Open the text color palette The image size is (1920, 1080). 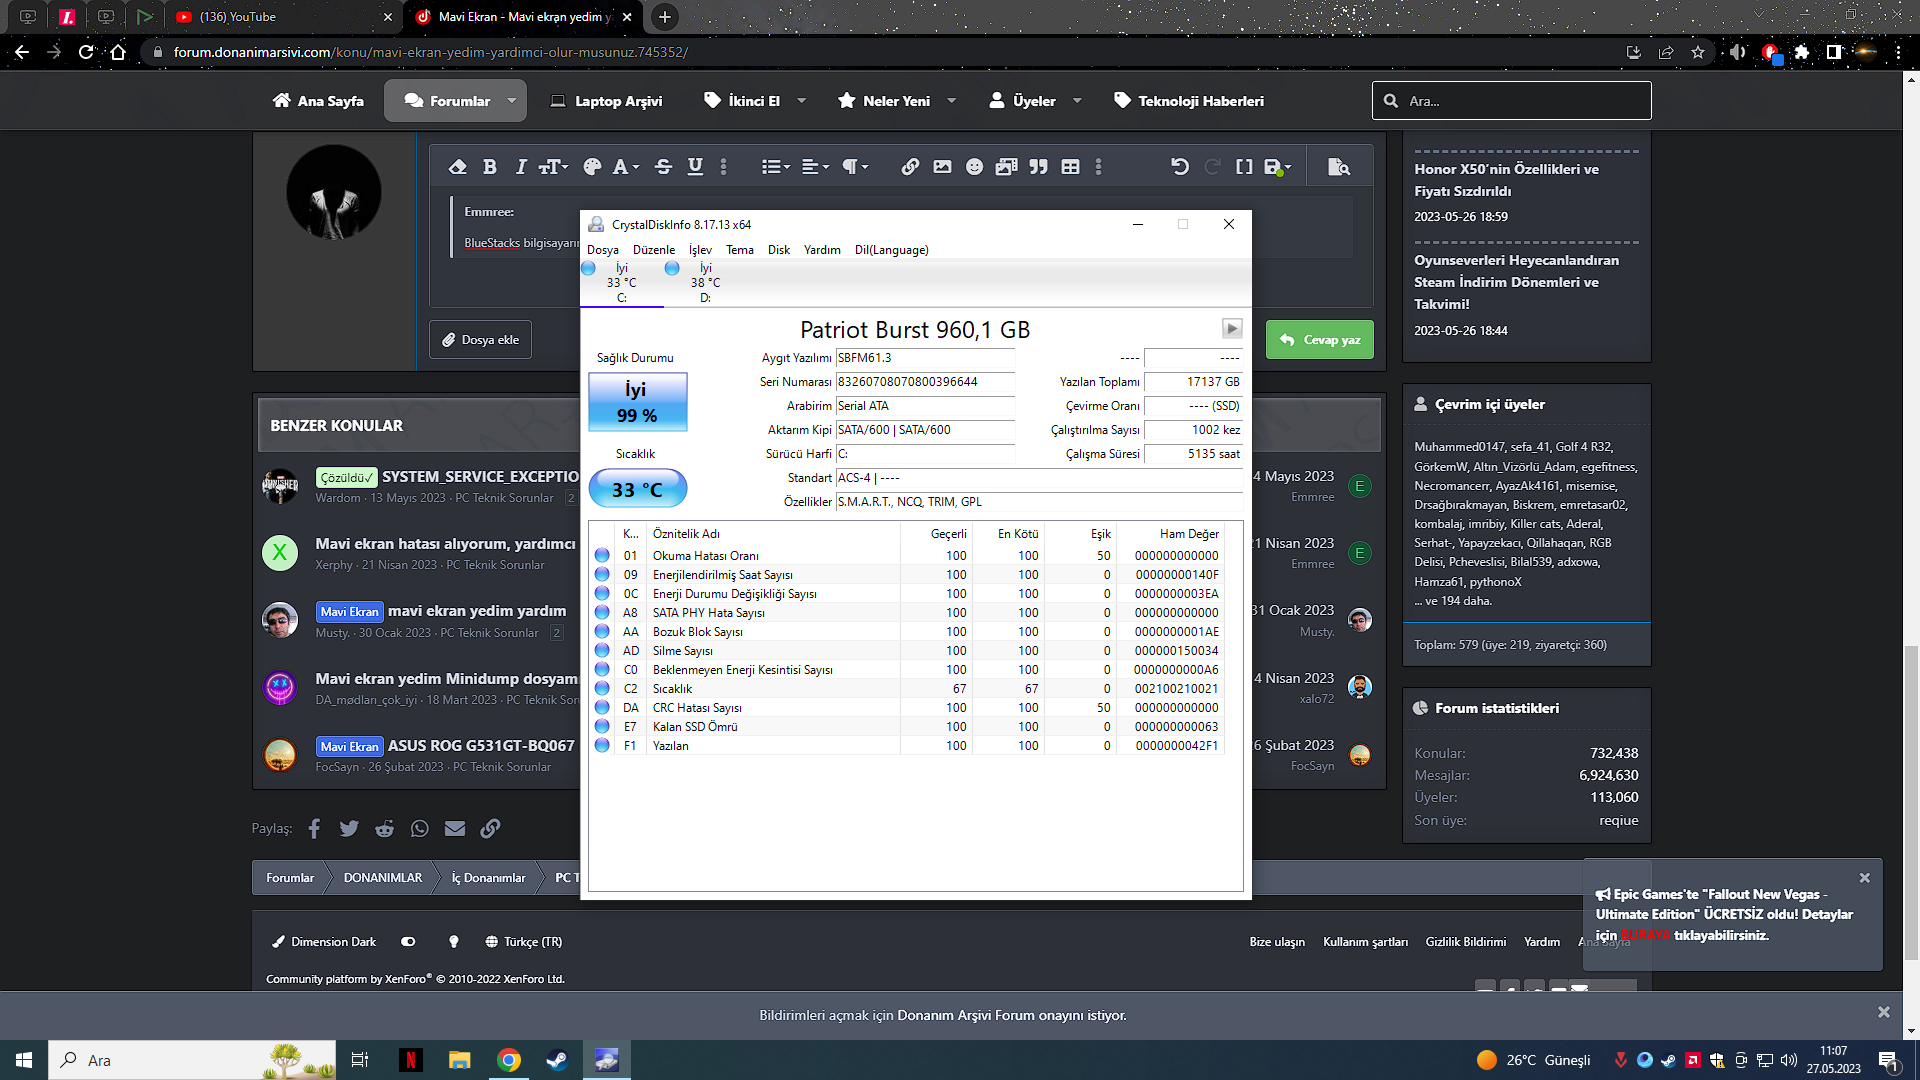[592, 167]
